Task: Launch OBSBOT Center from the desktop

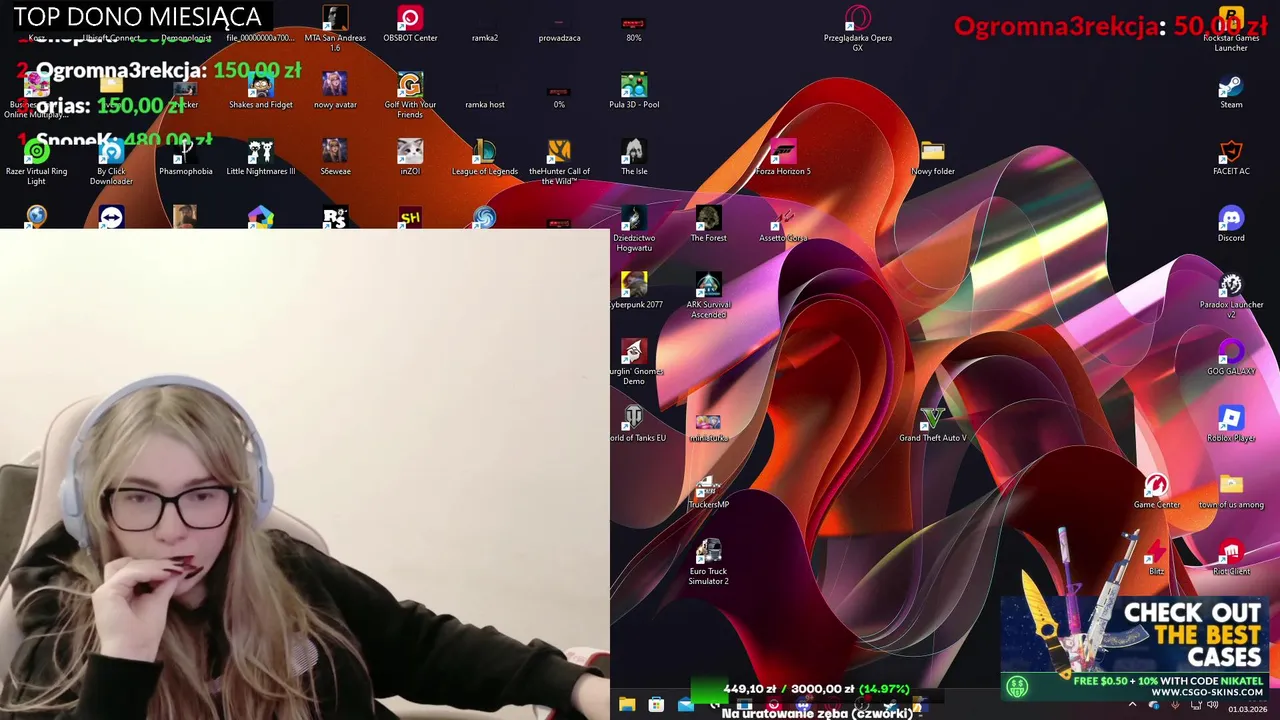Action: (x=410, y=24)
